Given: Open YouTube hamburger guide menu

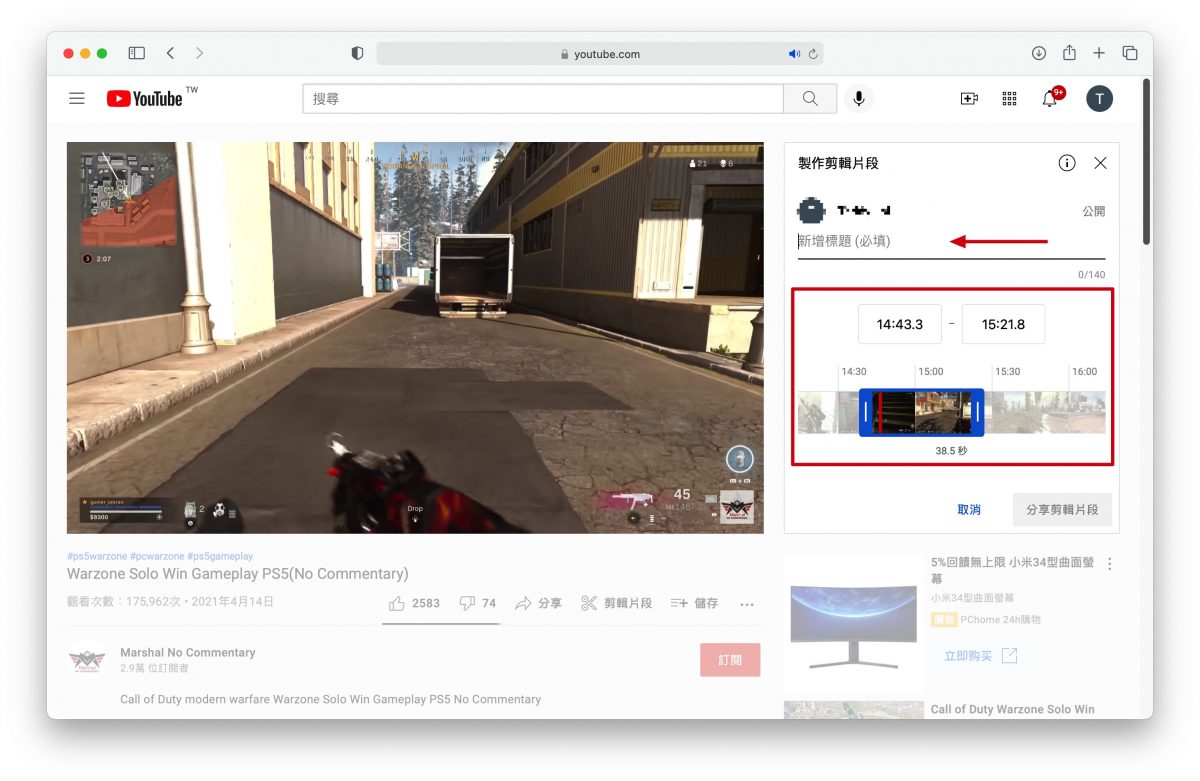Looking at the screenshot, I should 77,98.
